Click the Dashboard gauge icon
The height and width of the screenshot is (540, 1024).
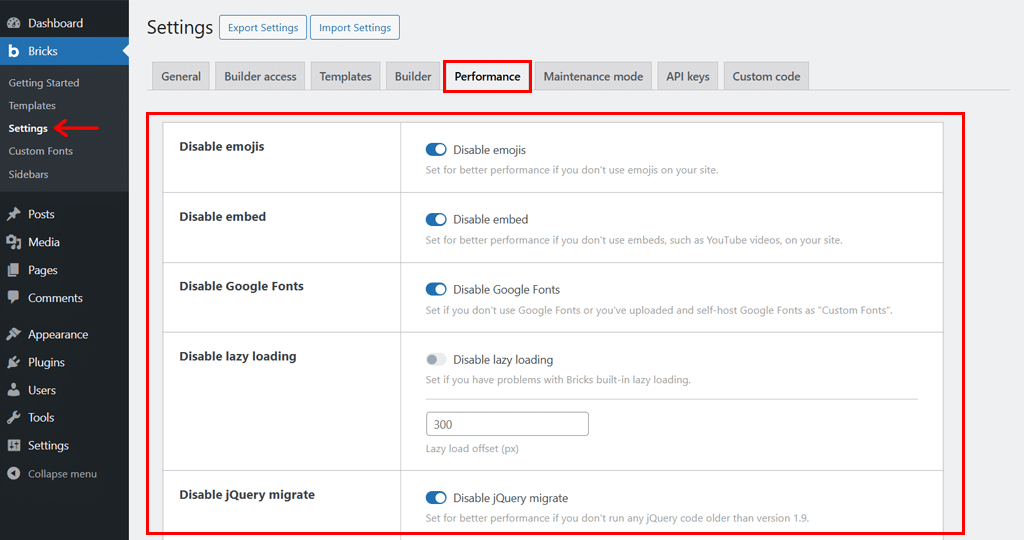coord(14,23)
